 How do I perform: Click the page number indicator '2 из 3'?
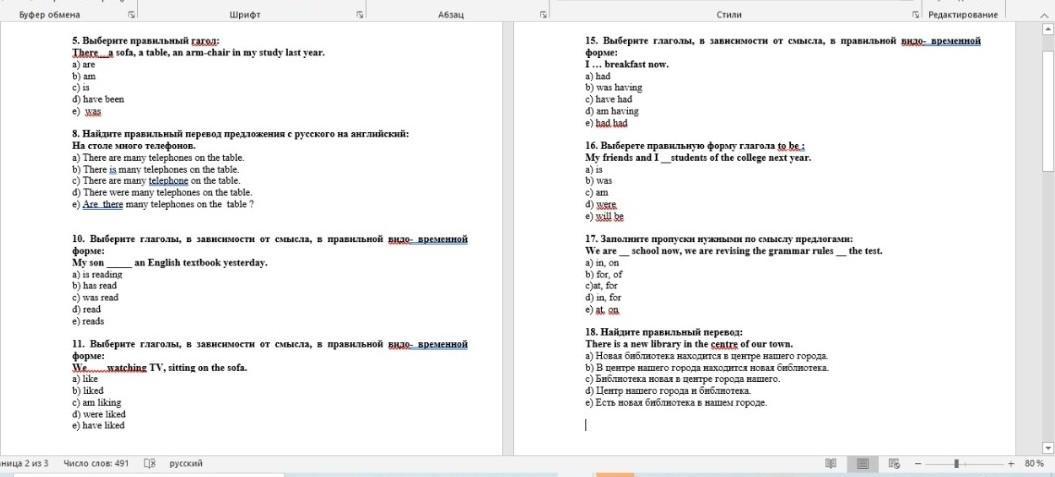tap(22, 464)
